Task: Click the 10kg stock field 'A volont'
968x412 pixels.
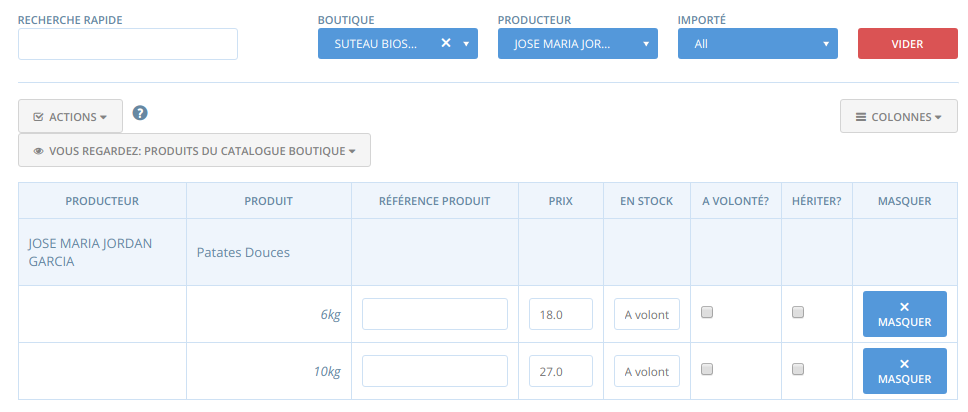Action: pyautogui.click(x=646, y=371)
